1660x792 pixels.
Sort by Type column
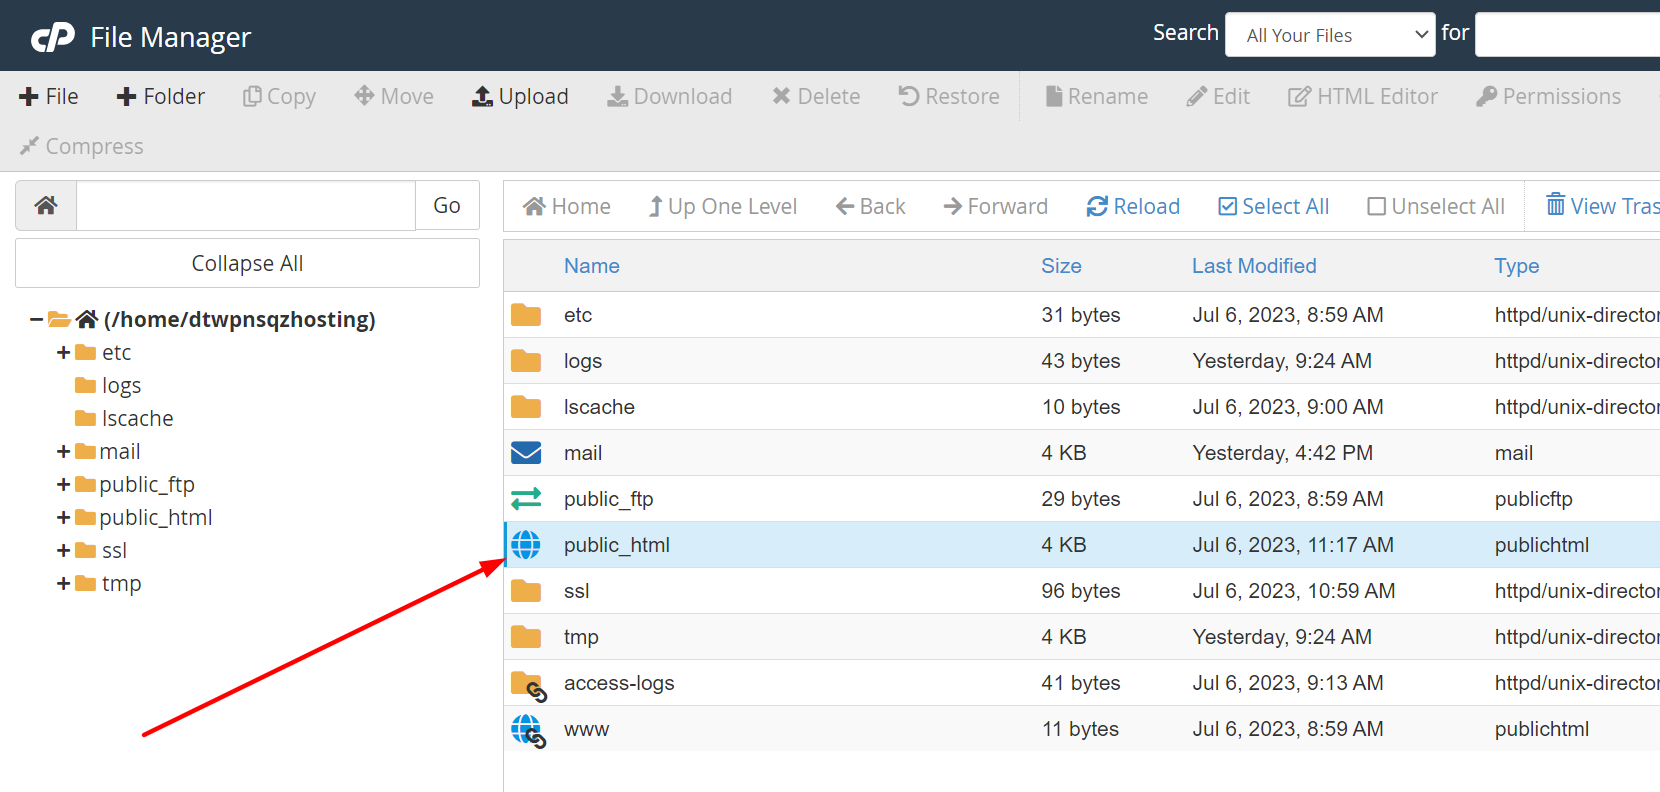[1517, 266]
